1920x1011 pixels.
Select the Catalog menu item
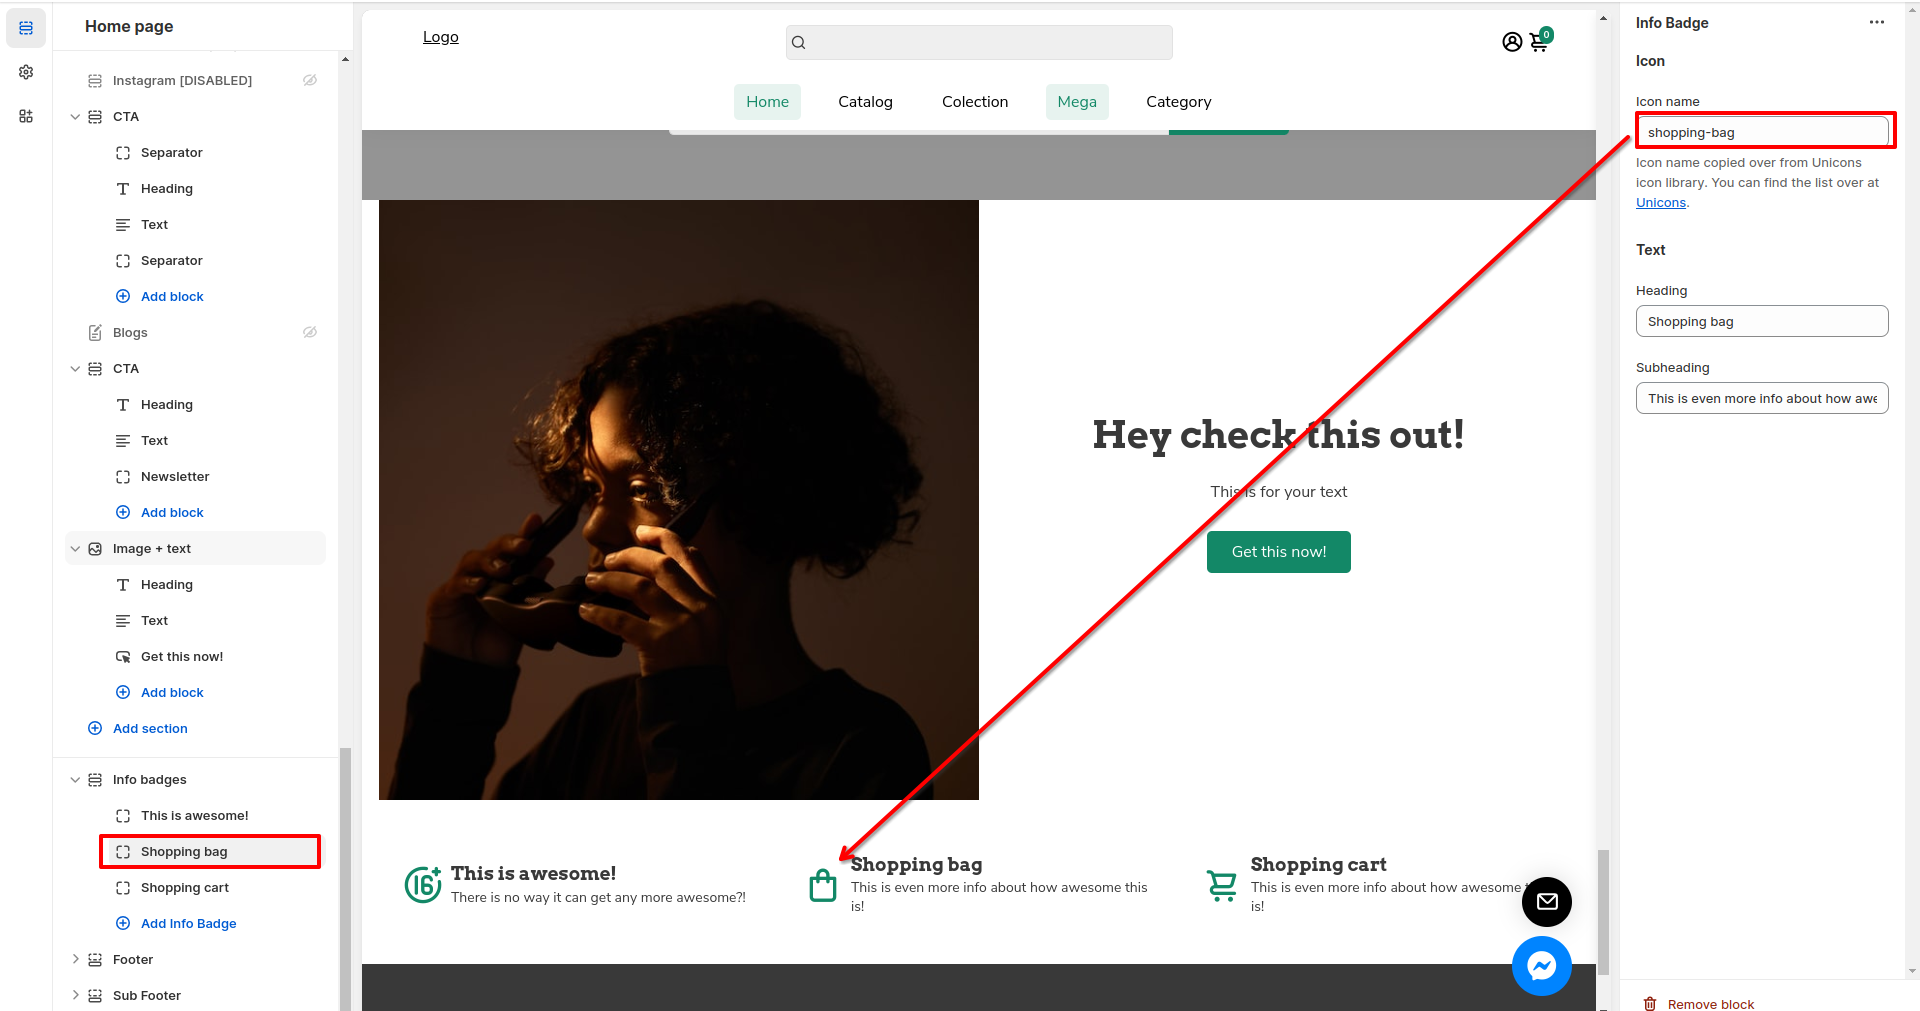865,102
